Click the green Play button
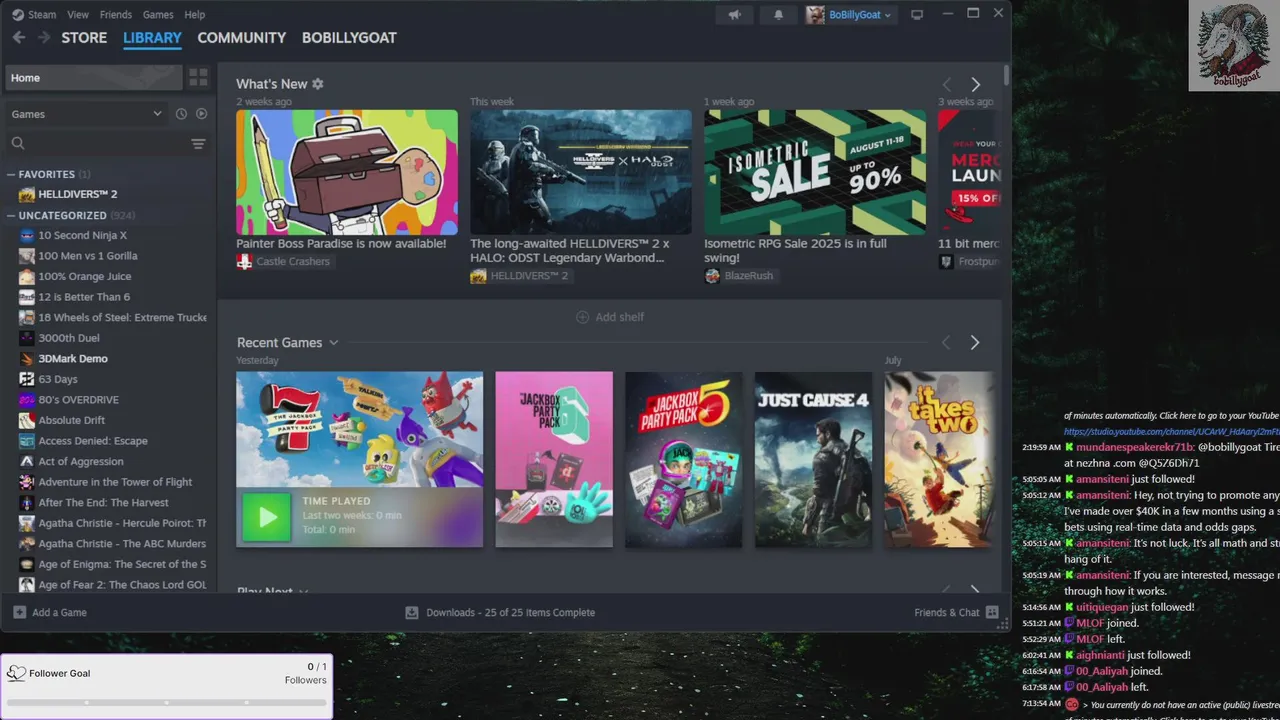1280x720 pixels. [x=267, y=516]
